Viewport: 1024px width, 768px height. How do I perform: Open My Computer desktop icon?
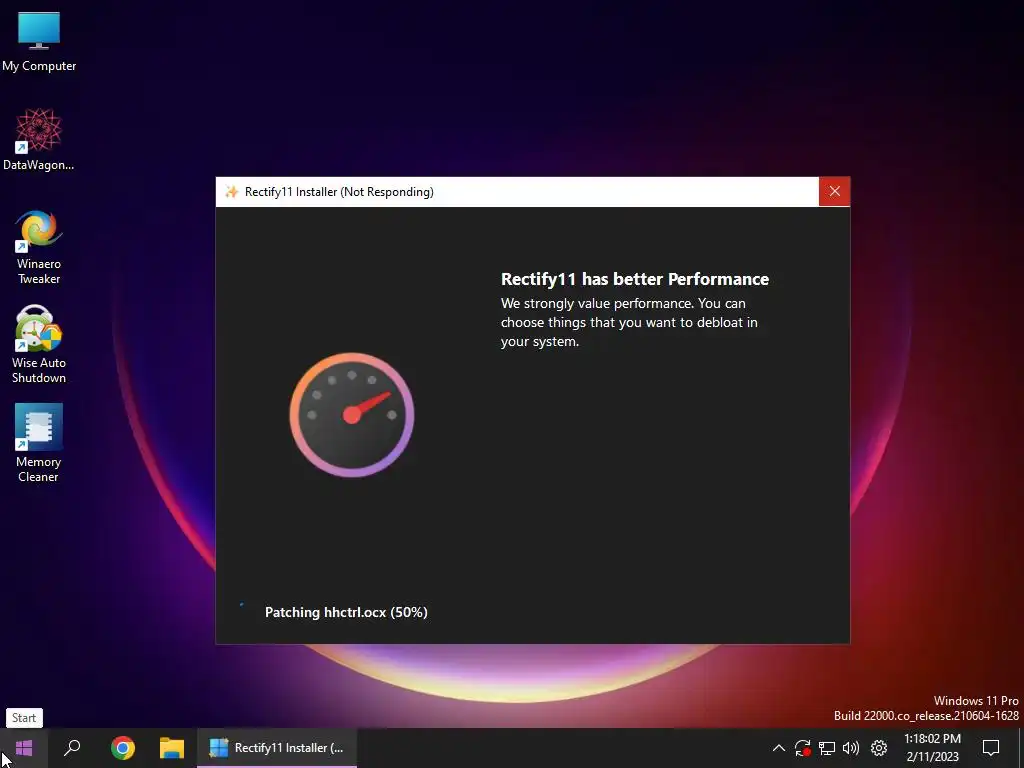39,42
